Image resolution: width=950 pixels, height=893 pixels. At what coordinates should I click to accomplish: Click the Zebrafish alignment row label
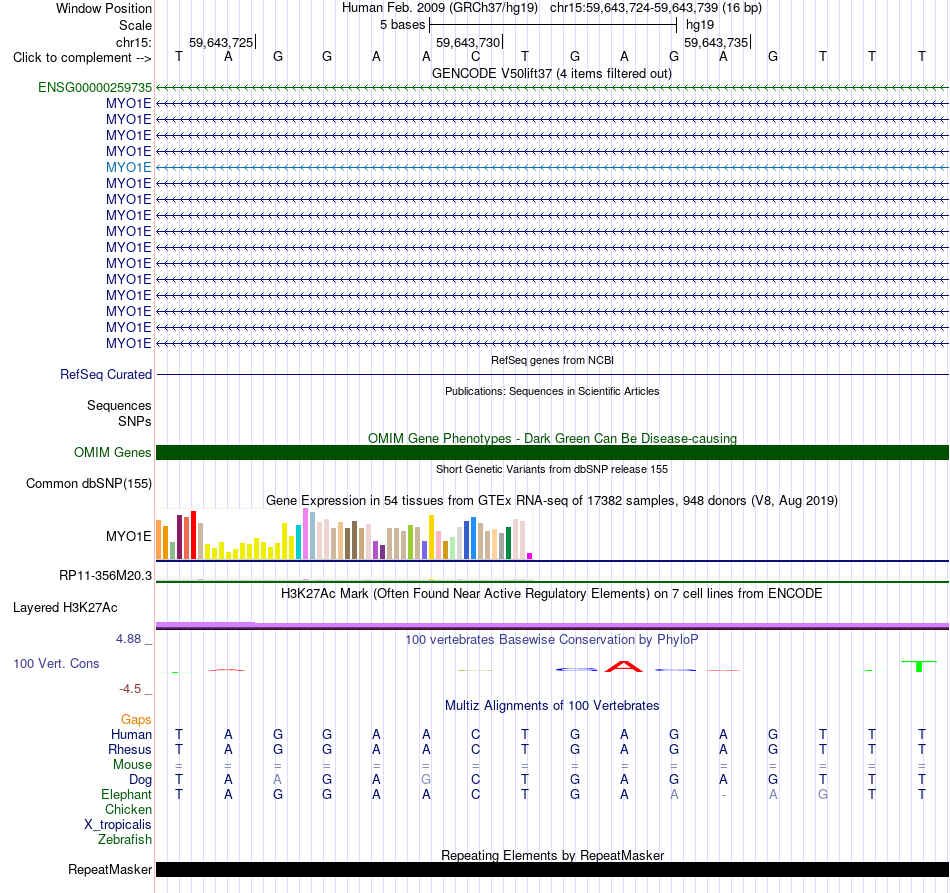tap(125, 839)
